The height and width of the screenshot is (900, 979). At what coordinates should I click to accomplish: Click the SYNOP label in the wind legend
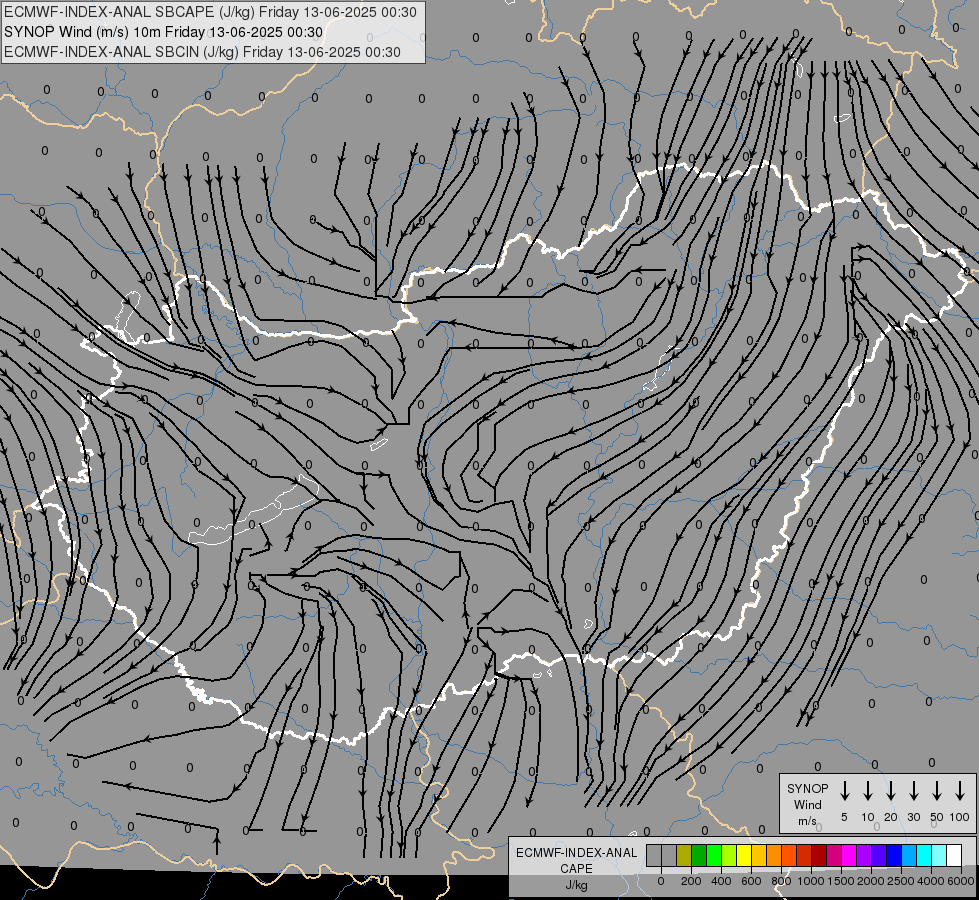pos(807,788)
